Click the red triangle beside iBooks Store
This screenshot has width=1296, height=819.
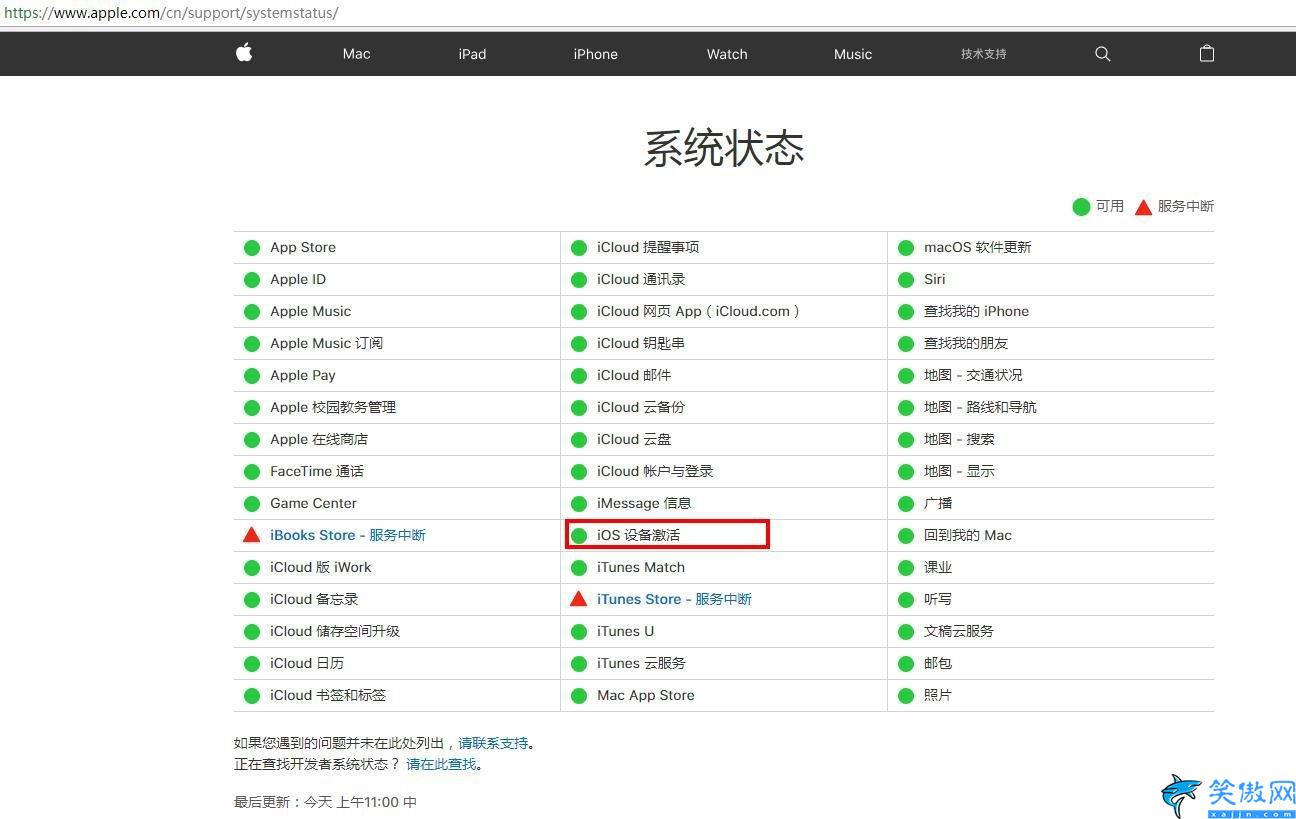coord(252,535)
